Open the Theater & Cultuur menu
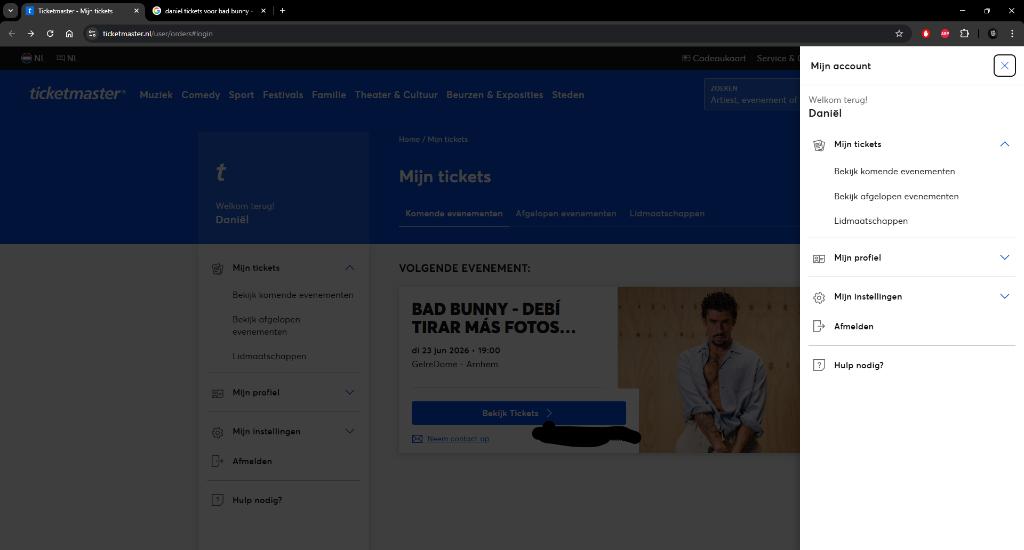1024x550 pixels. pyautogui.click(x=396, y=95)
